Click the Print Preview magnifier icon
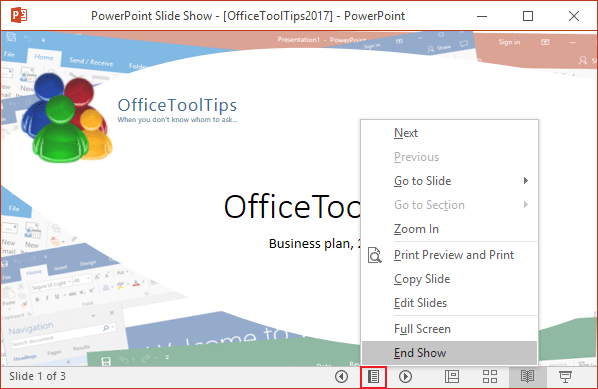 click(375, 255)
